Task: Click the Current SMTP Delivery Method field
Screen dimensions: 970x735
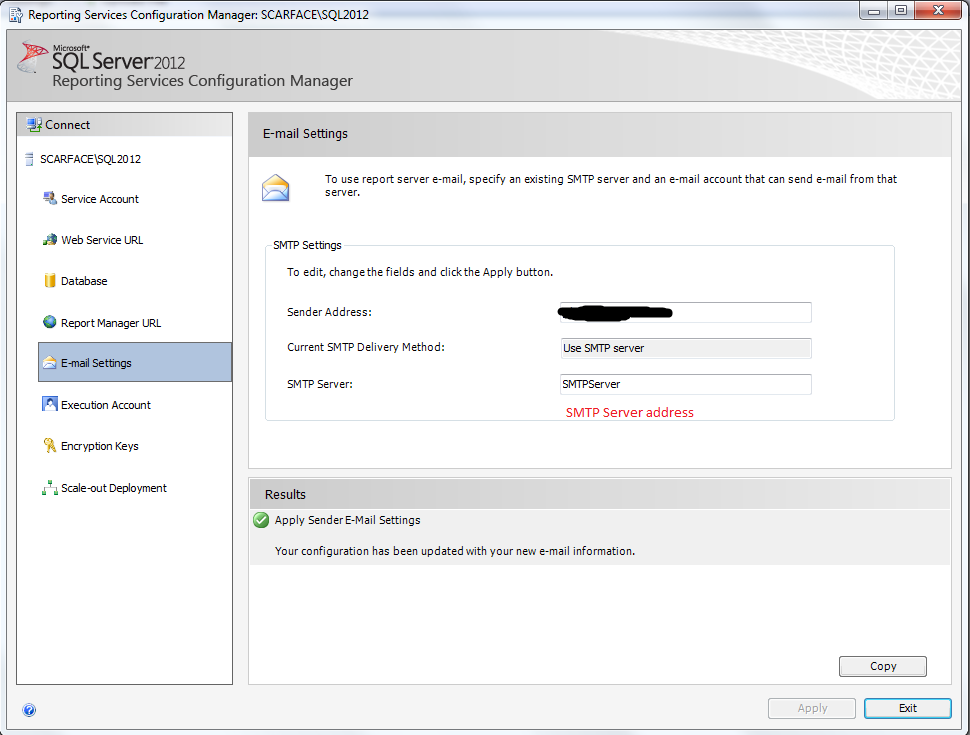Action: click(685, 348)
